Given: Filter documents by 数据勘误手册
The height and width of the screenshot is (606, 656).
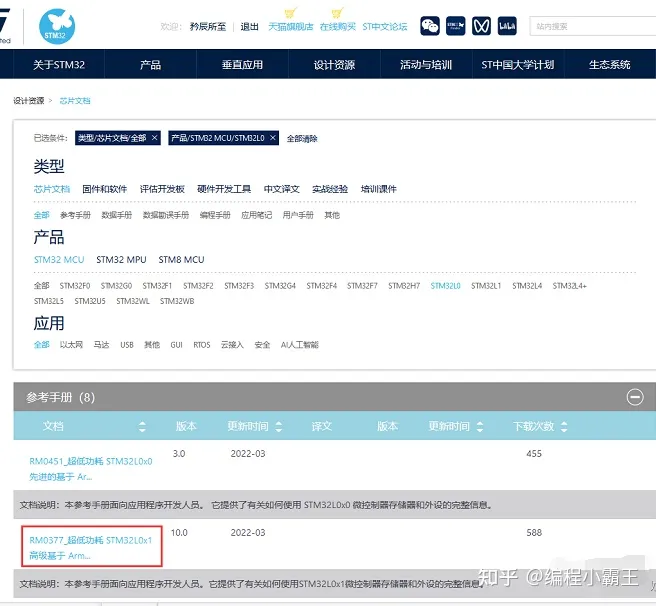Looking at the screenshot, I should (x=166, y=215).
